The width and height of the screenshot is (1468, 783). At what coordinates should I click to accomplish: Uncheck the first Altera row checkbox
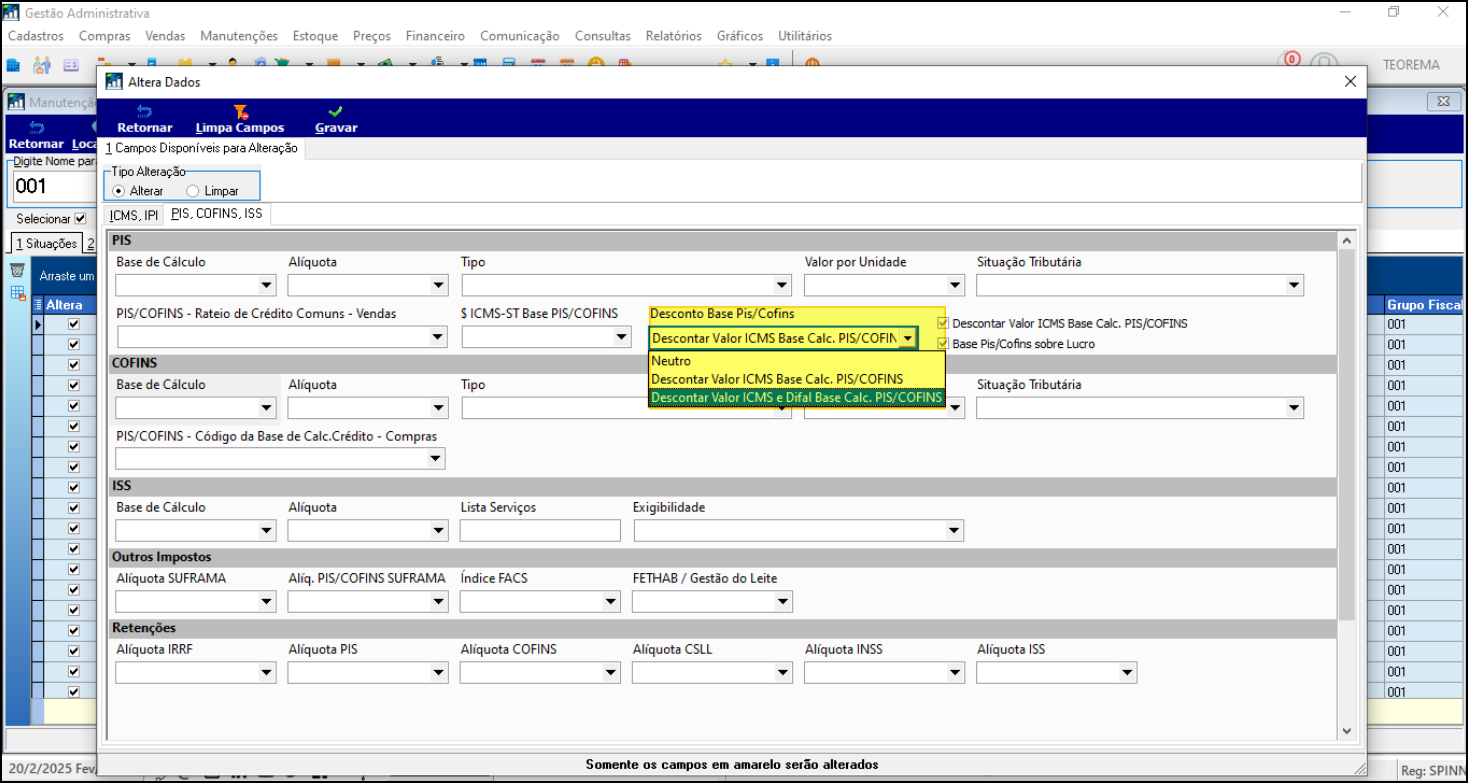click(73, 324)
